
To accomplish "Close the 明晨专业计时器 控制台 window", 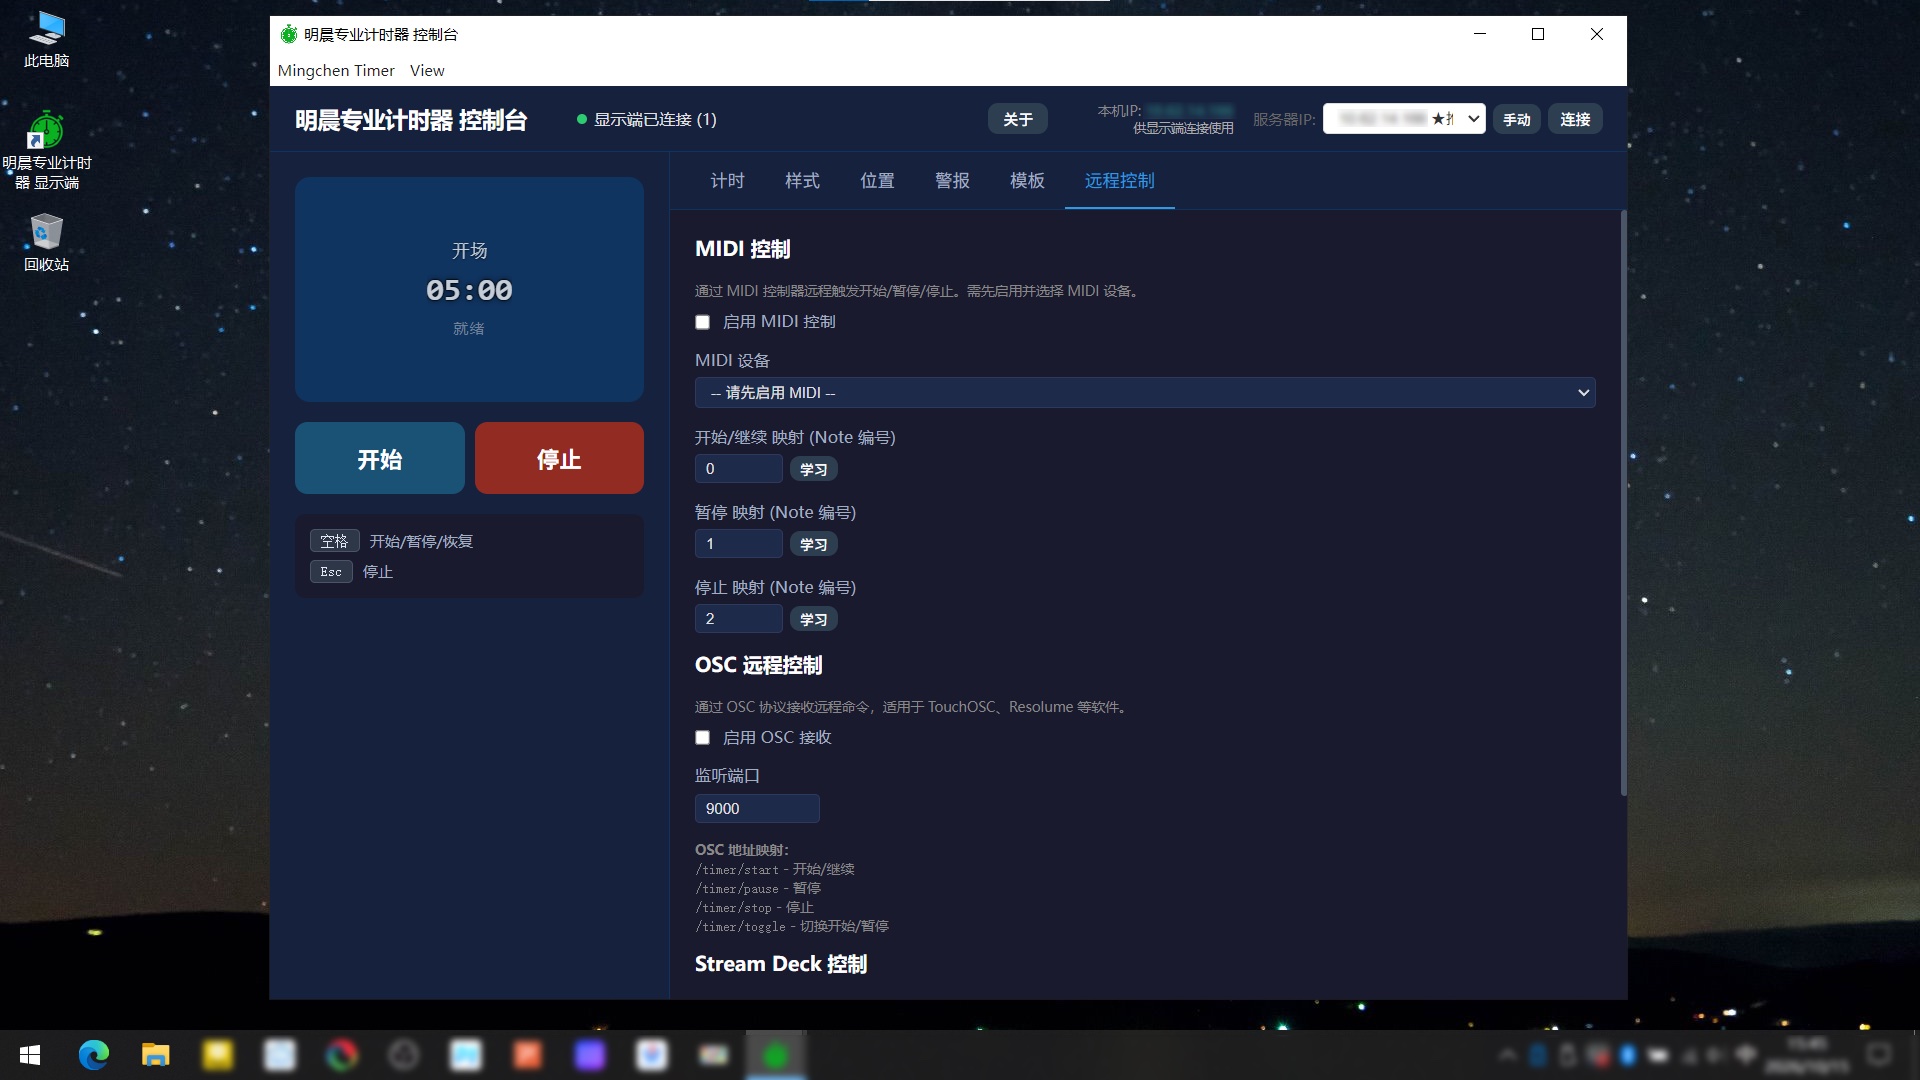I will tap(1597, 34).
